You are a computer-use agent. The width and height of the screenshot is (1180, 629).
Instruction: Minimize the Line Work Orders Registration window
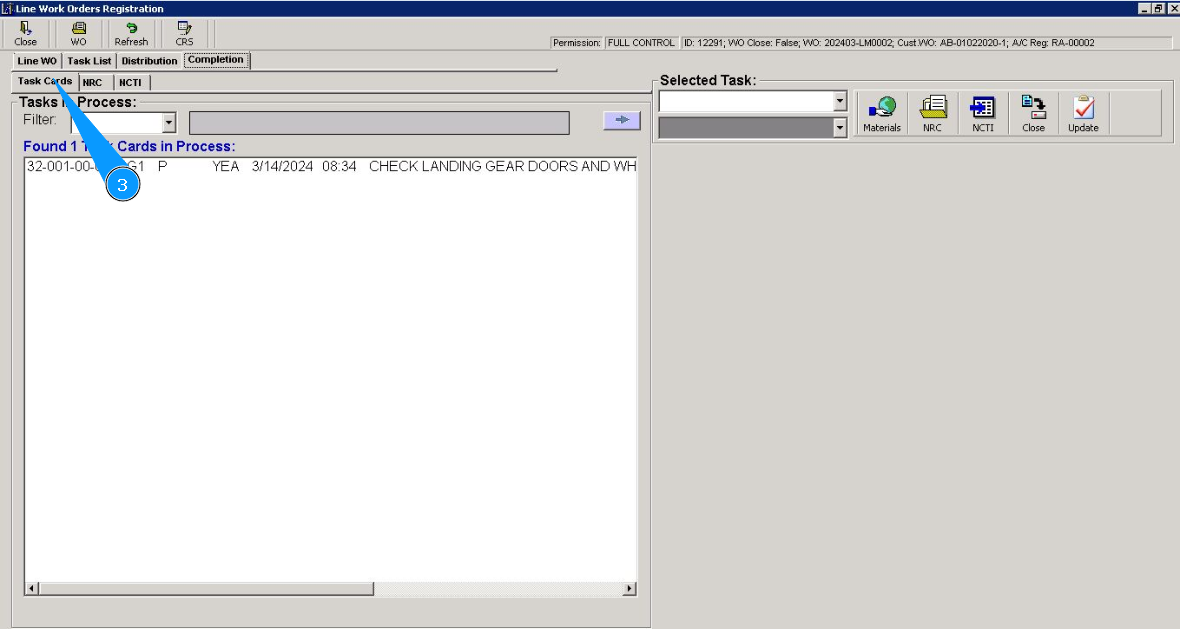tap(1144, 8)
